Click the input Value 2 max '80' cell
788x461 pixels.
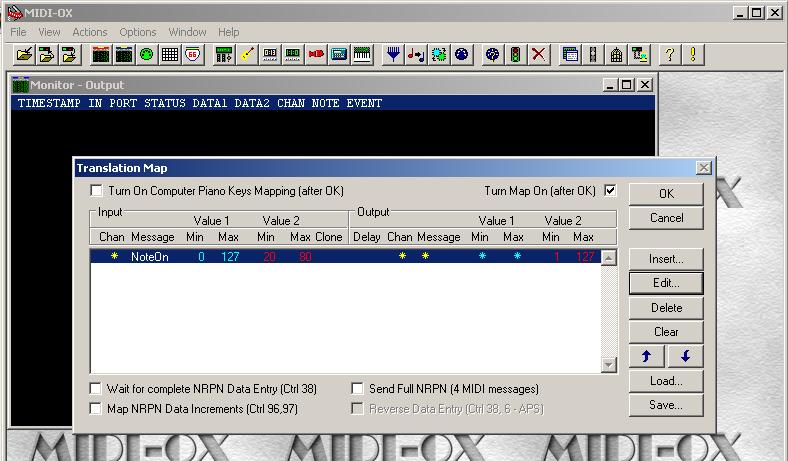305,256
